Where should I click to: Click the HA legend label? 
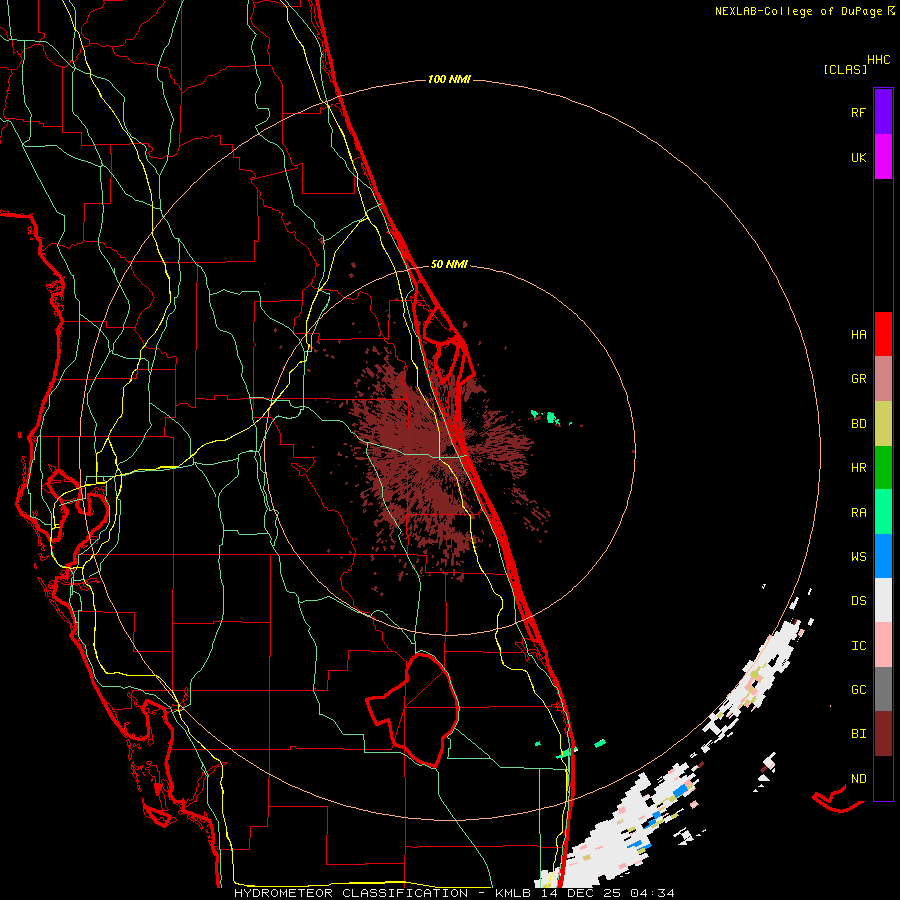coord(858,334)
